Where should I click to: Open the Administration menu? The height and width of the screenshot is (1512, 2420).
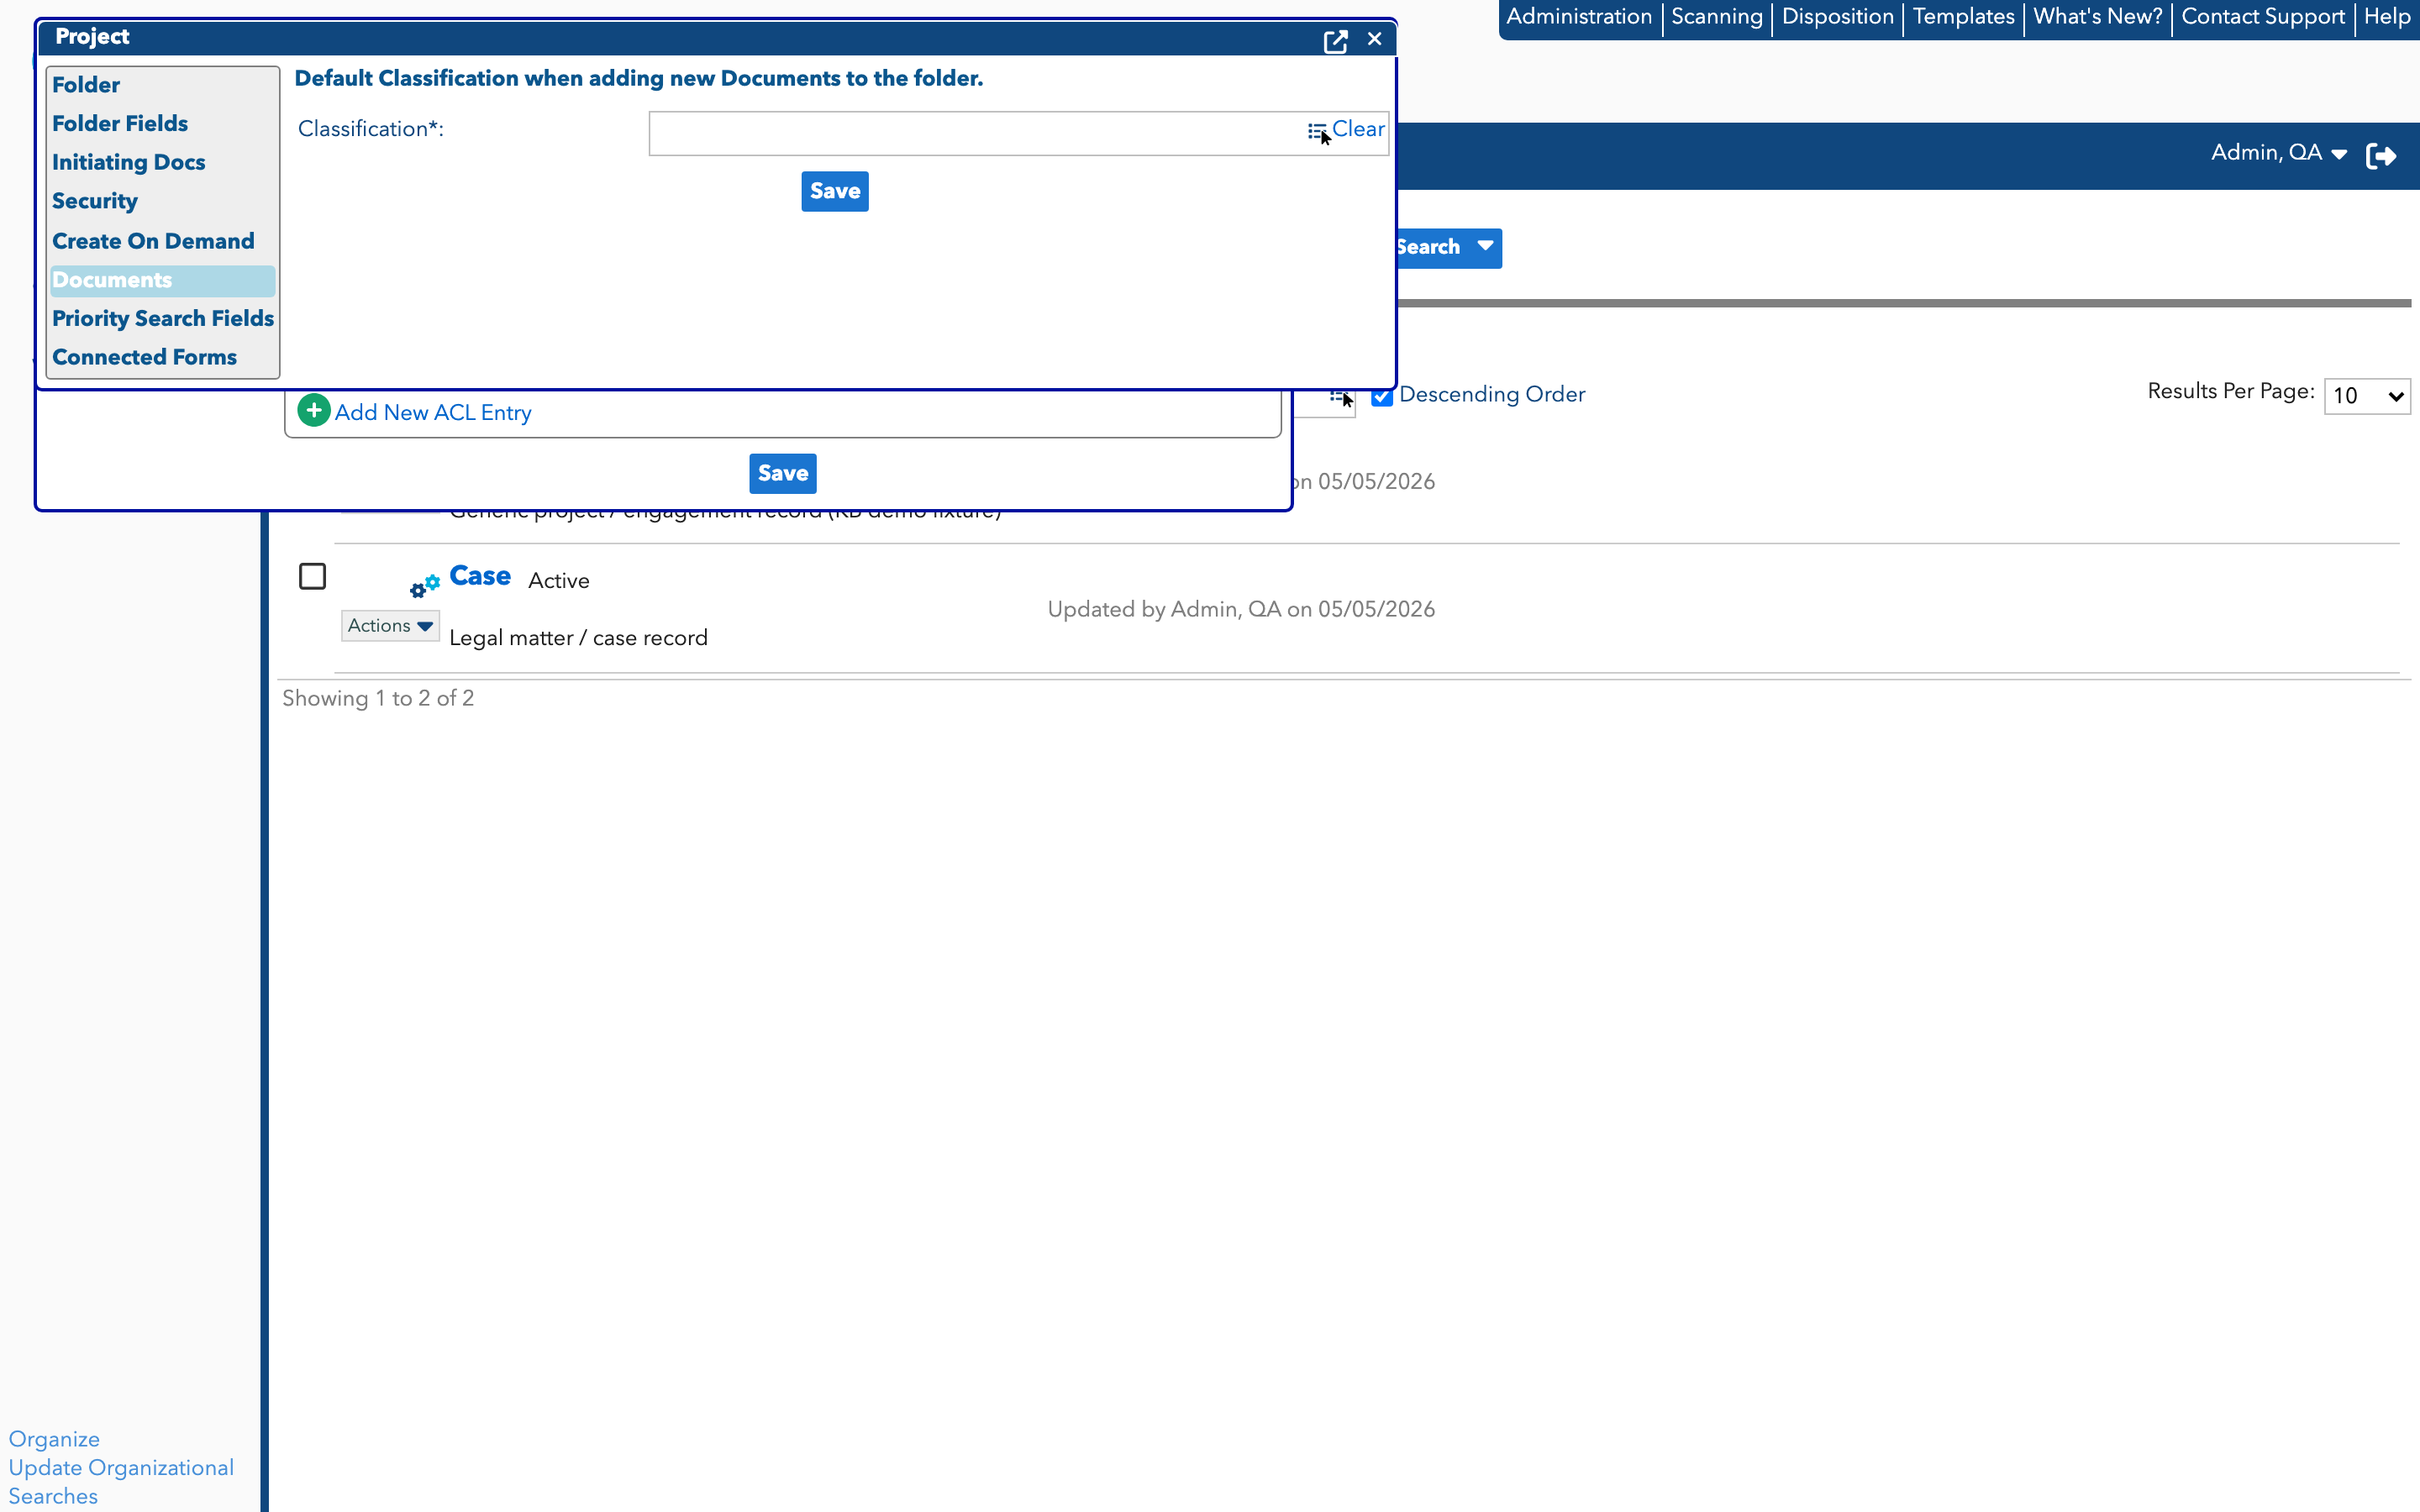pyautogui.click(x=1579, y=17)
